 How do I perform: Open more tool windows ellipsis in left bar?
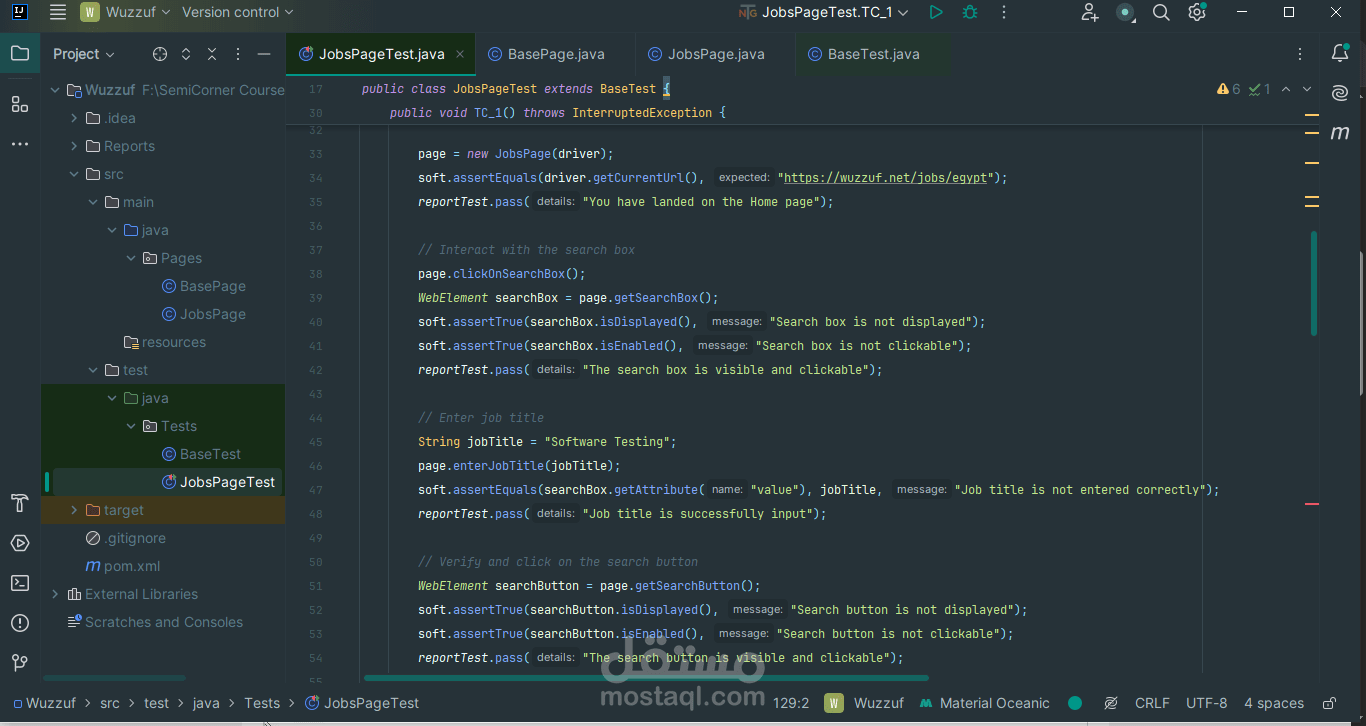point(20,144)
